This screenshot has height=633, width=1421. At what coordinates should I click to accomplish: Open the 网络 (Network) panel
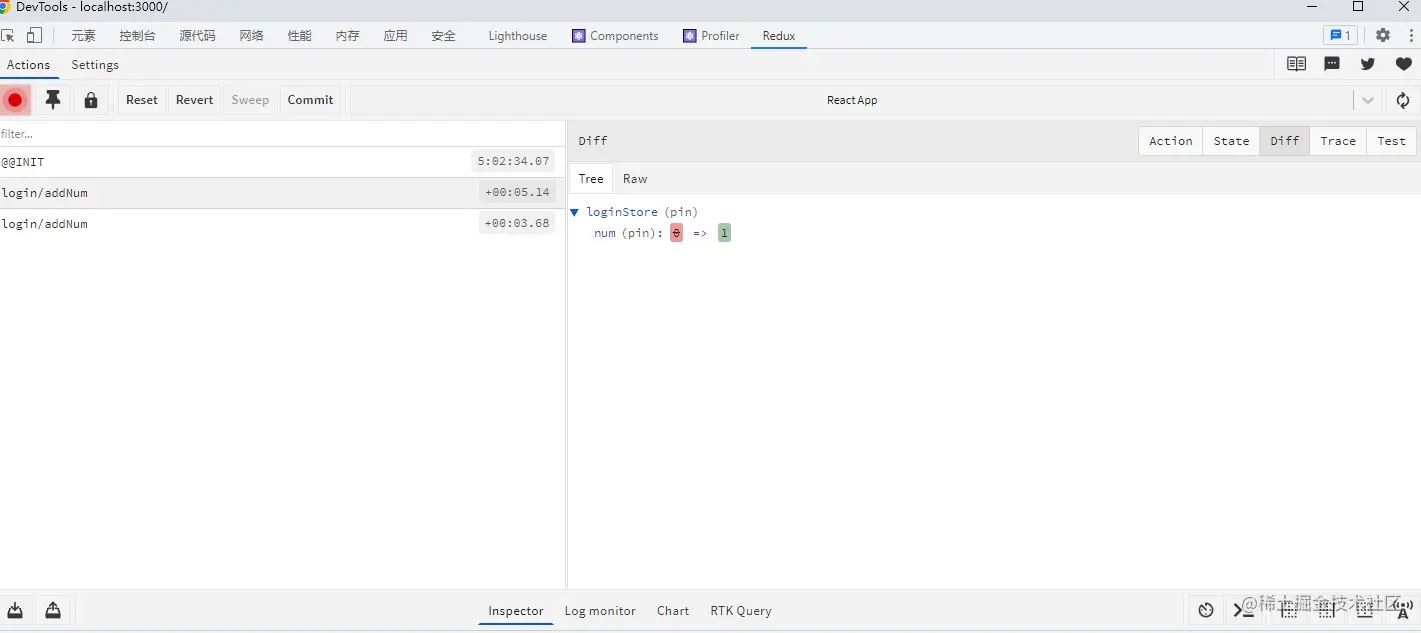click(x=251, y=36)
